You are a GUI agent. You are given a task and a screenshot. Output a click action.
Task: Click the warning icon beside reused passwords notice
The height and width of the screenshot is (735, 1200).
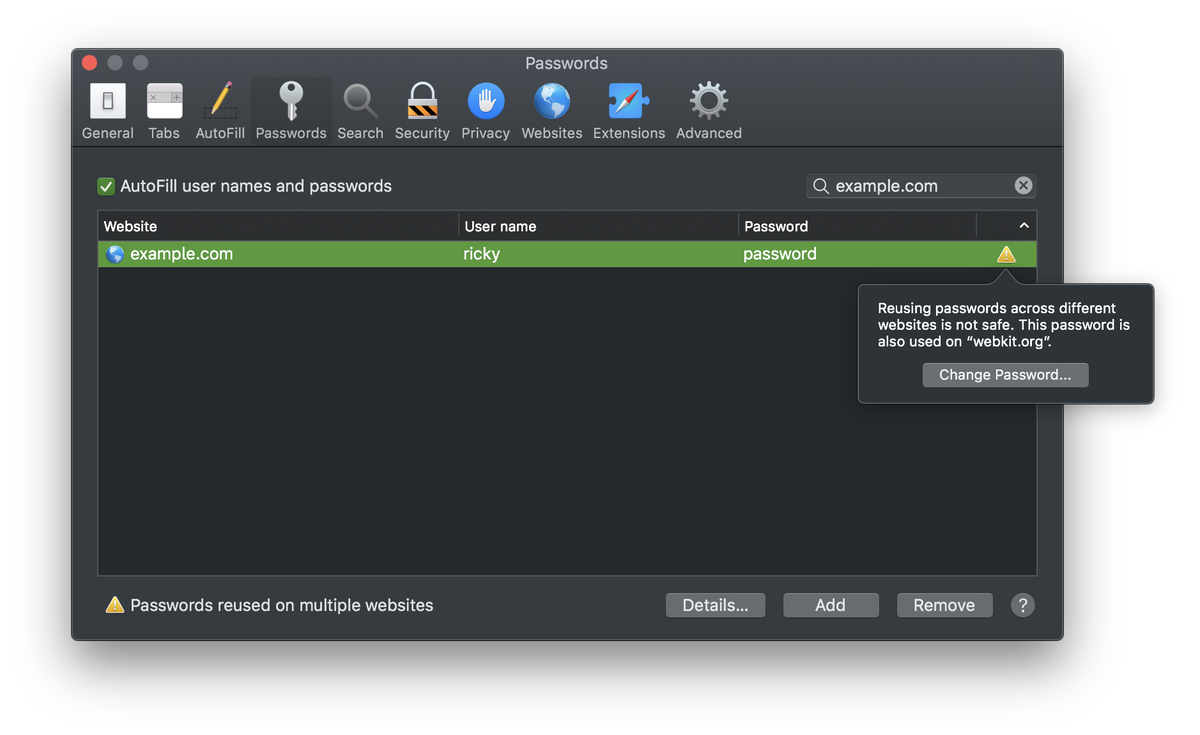click(115, 605)
